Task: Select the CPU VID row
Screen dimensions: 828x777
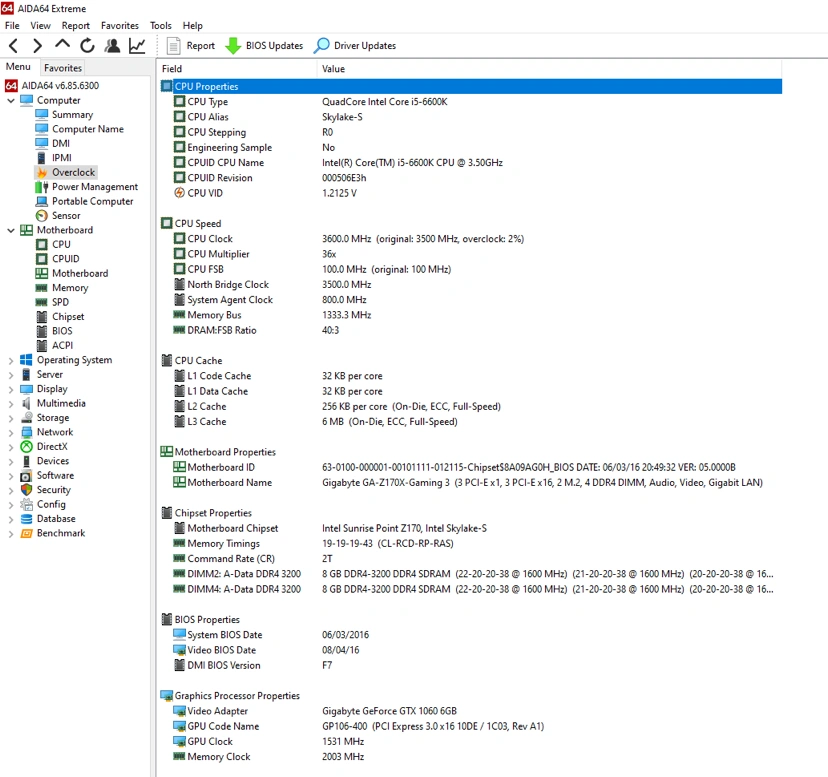Action: (x=471, y=193)
